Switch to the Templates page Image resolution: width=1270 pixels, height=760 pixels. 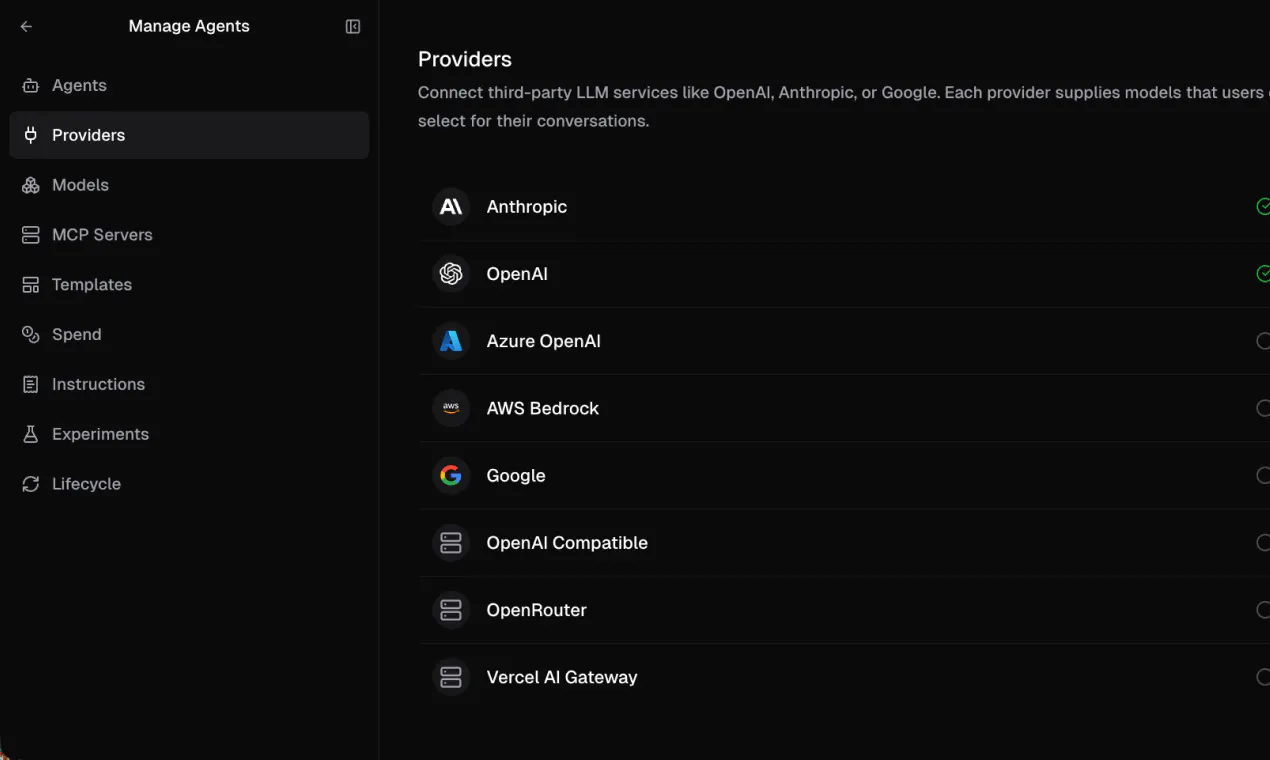pos(189,285)
